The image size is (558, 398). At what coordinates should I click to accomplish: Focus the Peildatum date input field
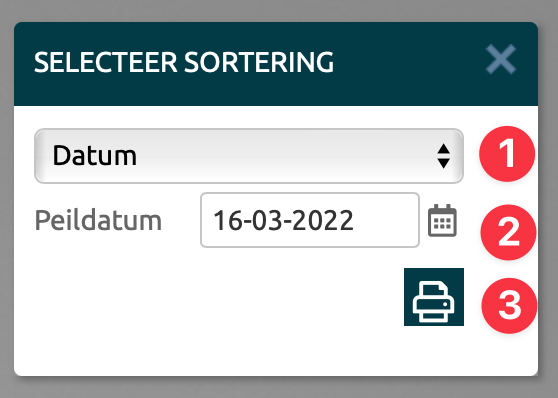tap(310, 220)
